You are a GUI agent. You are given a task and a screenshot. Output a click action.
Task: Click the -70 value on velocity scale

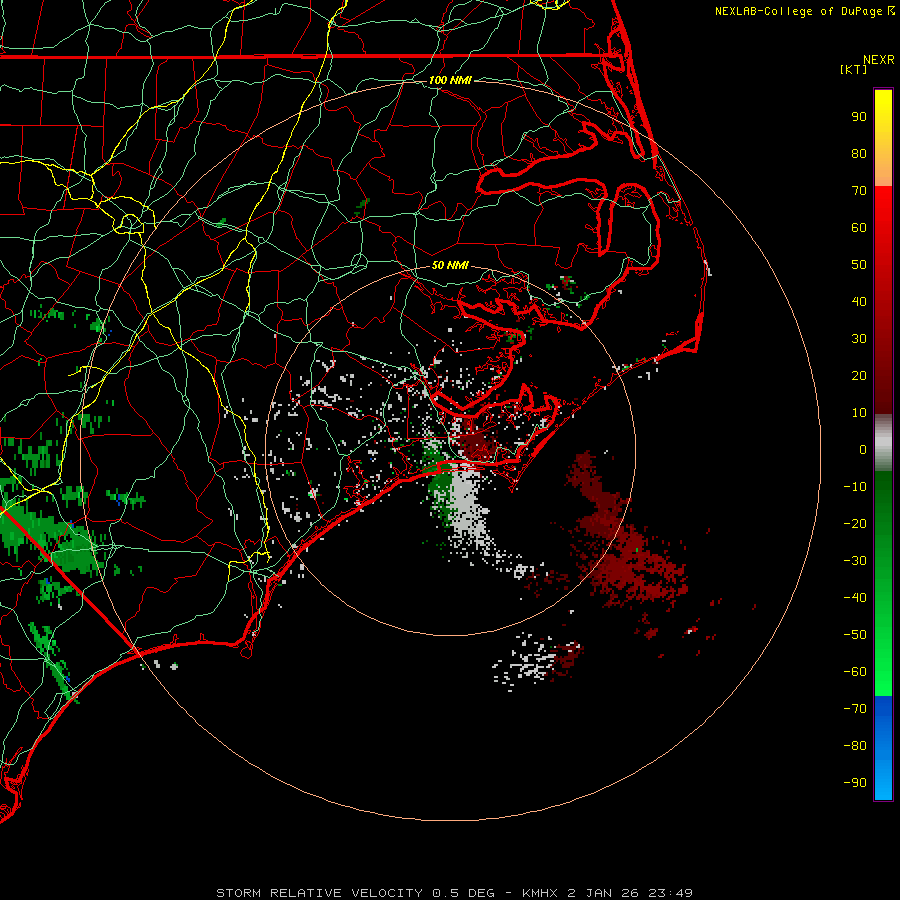tap(855, 709)
